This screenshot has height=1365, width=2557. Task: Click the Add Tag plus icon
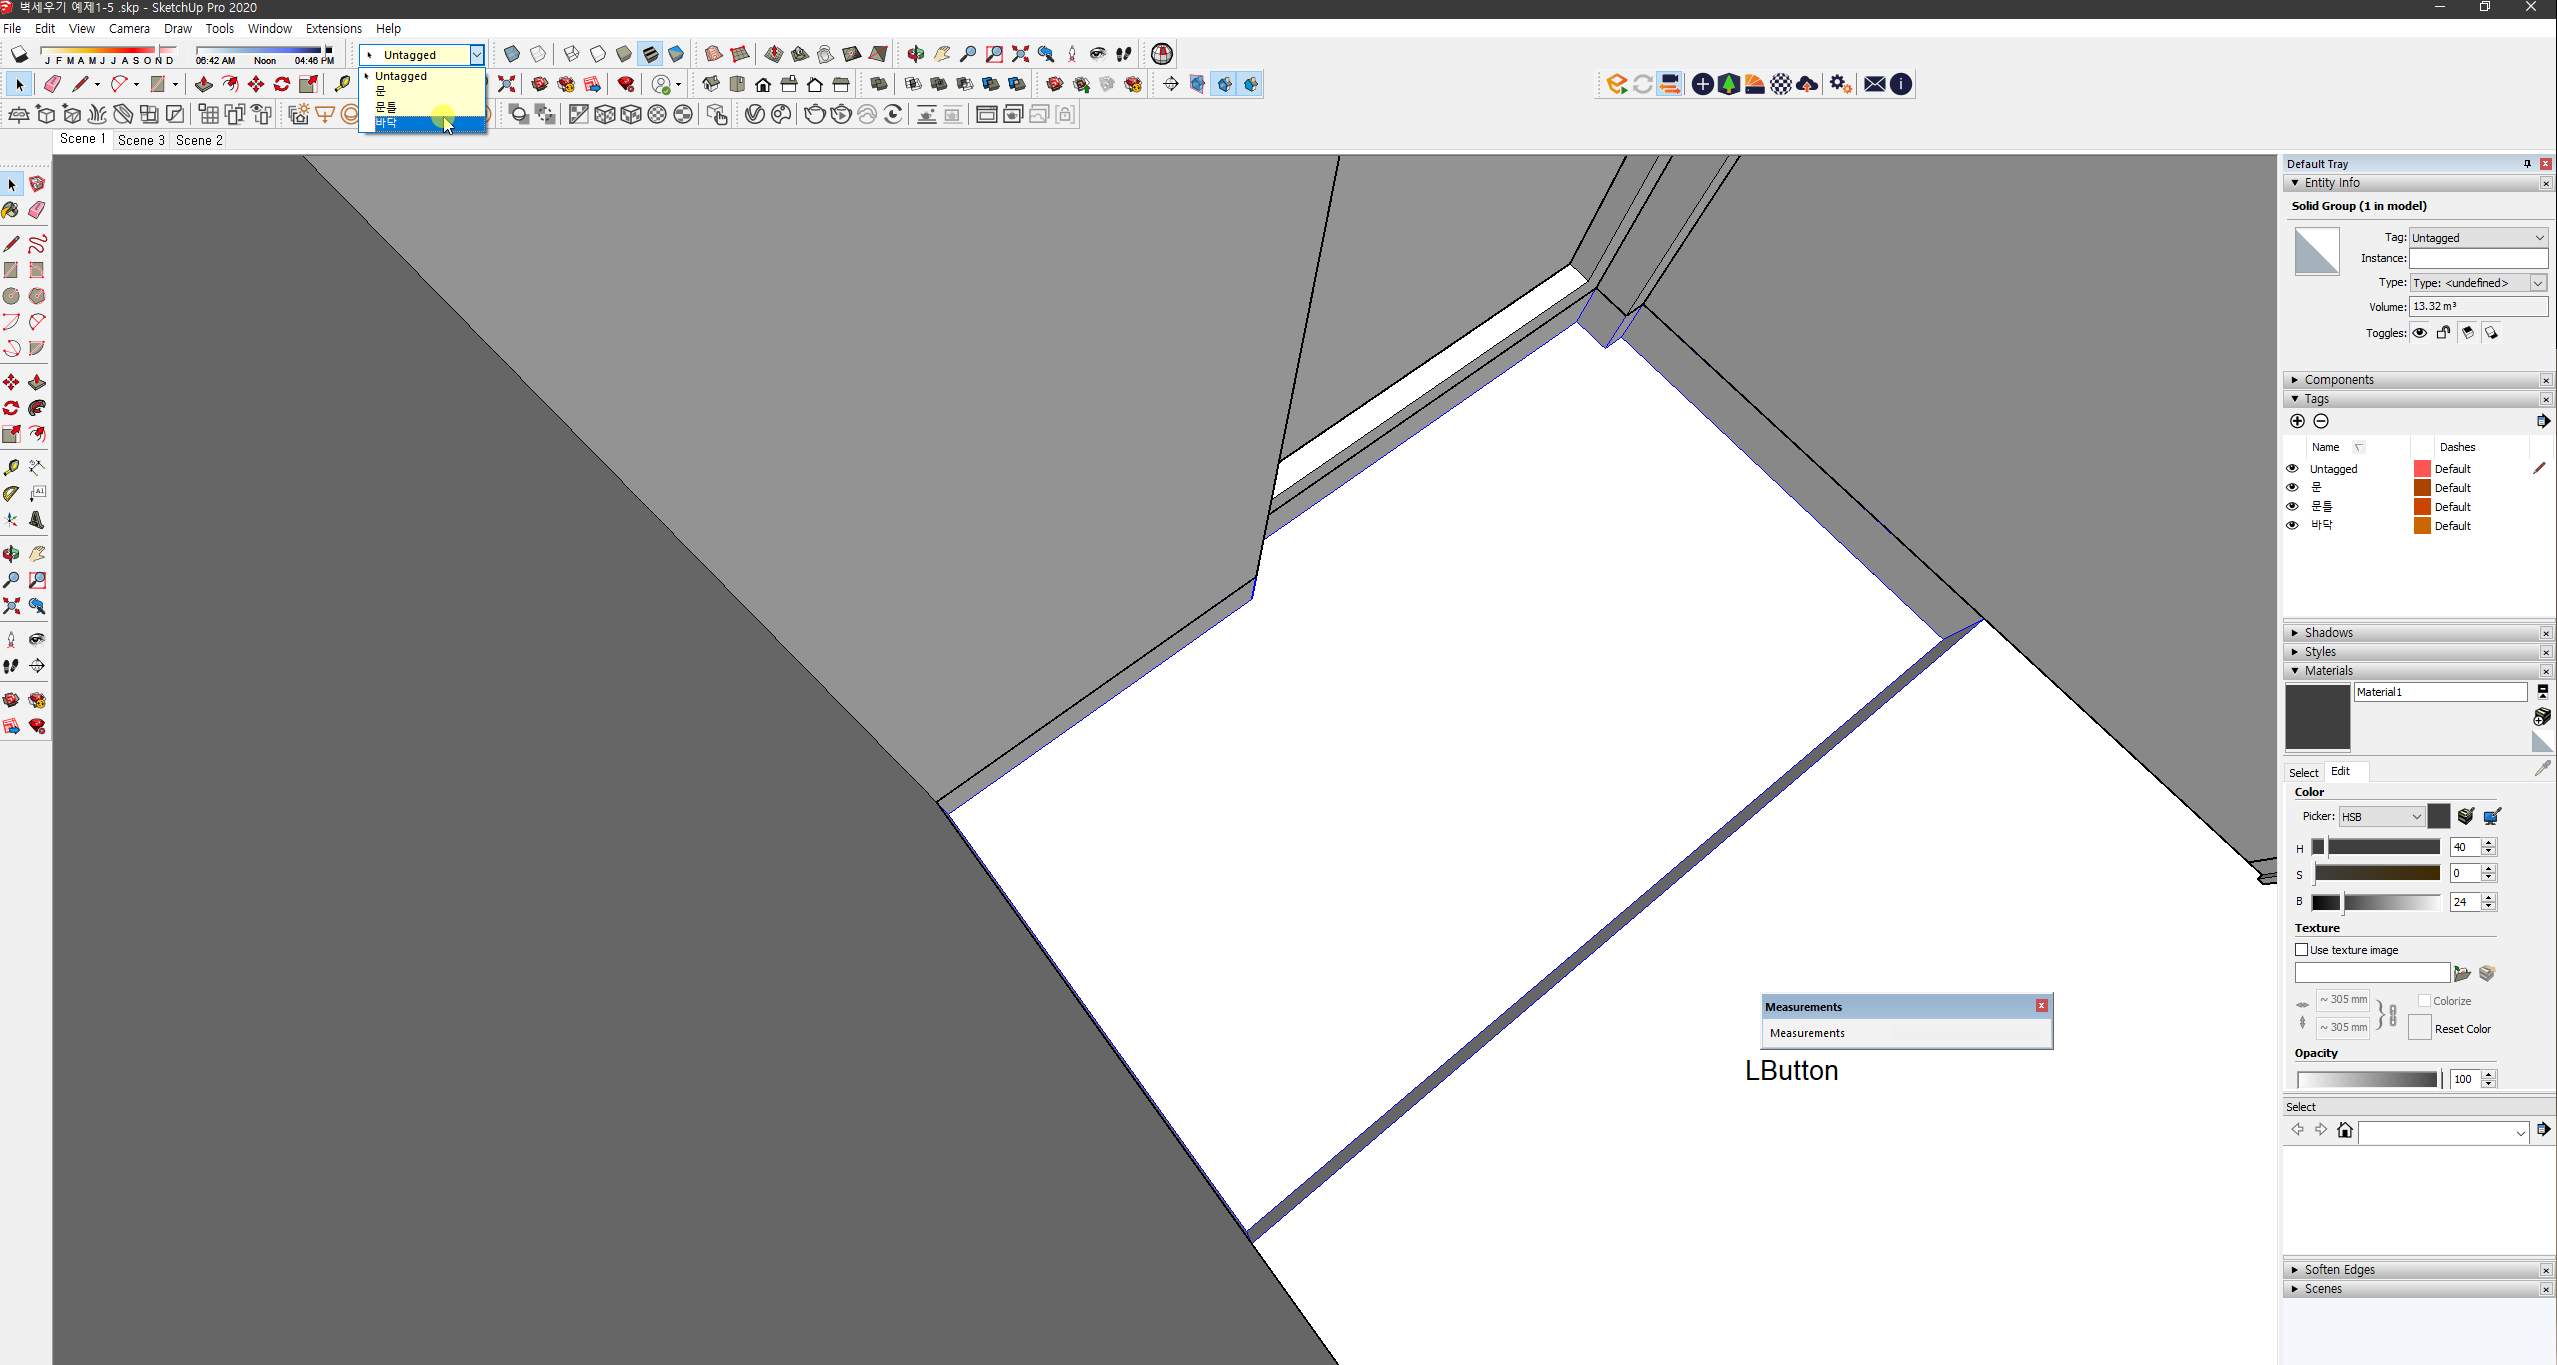point(2297,421)
